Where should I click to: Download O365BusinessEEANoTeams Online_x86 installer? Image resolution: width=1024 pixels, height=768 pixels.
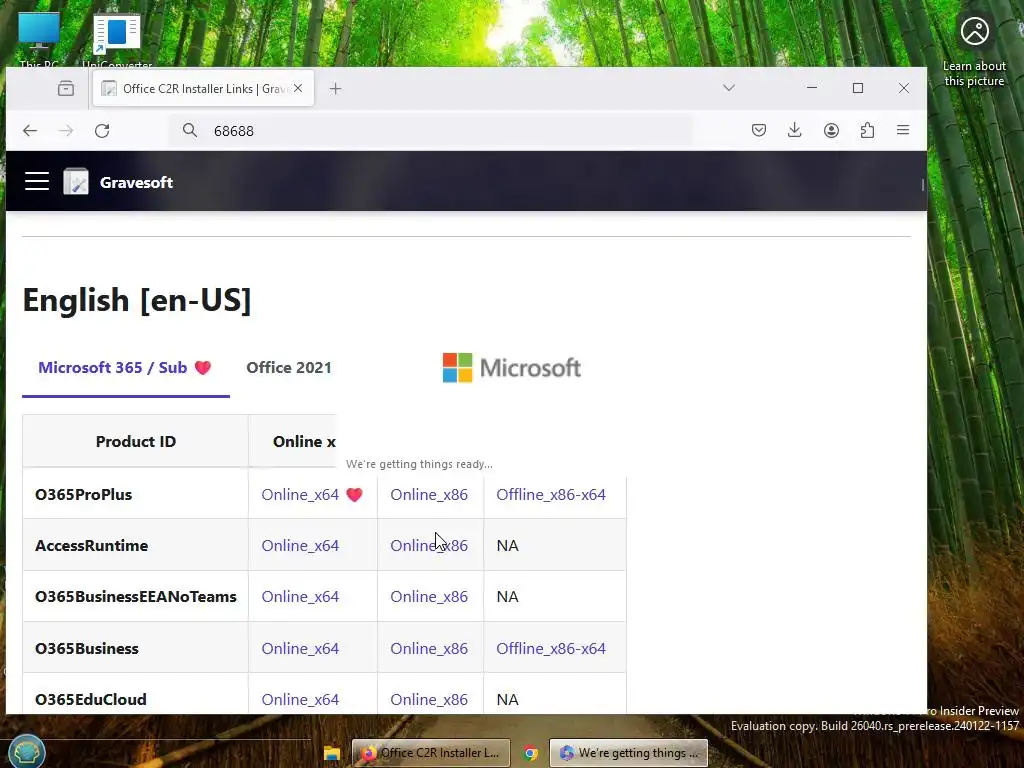click(429, 596)
